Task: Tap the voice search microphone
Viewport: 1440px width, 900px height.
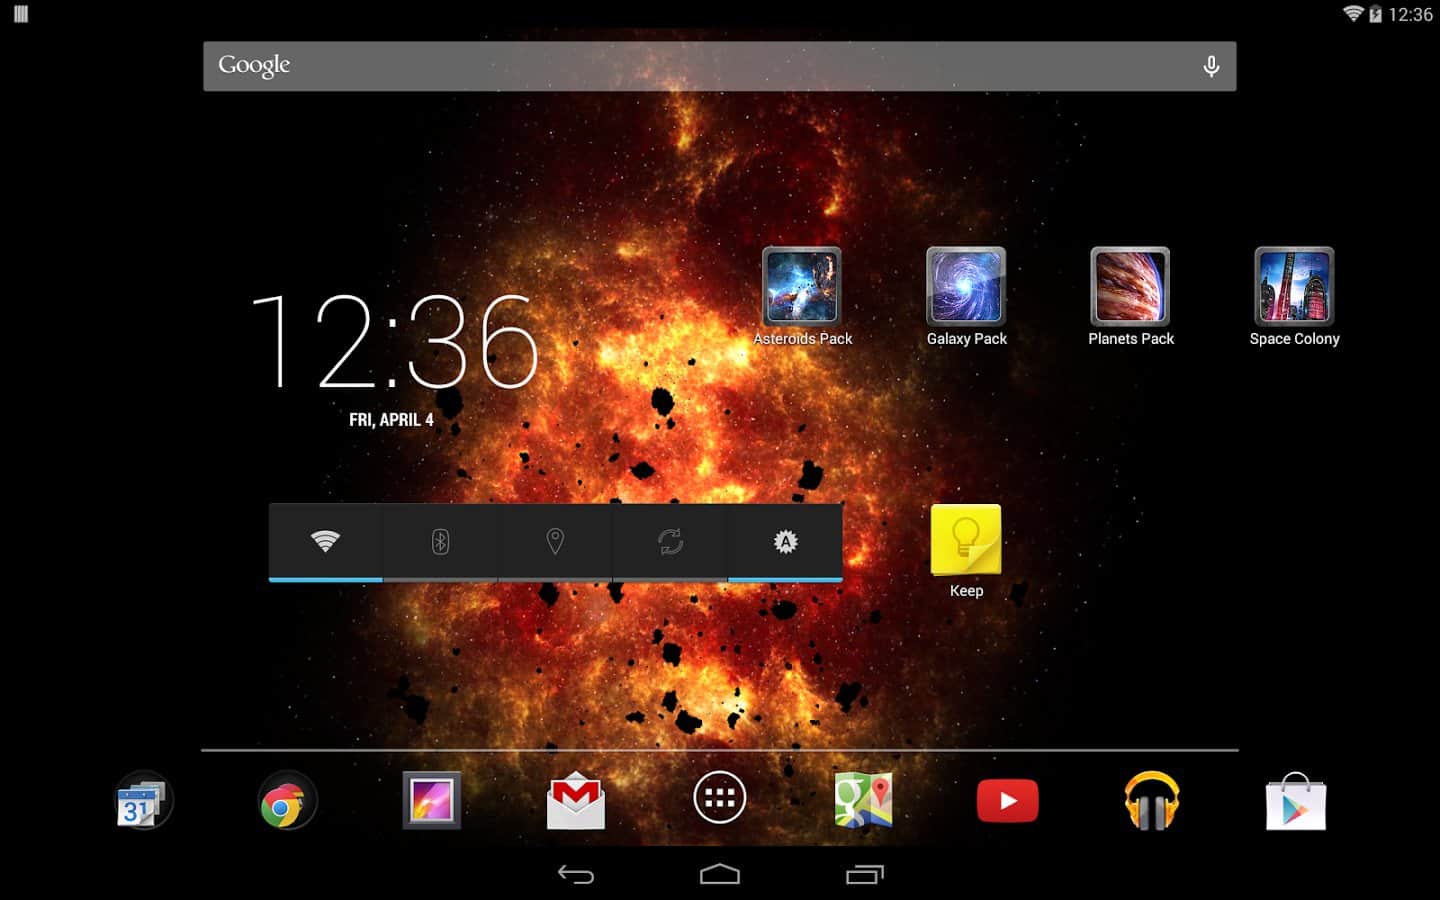Action: [x=1211, y=66]
